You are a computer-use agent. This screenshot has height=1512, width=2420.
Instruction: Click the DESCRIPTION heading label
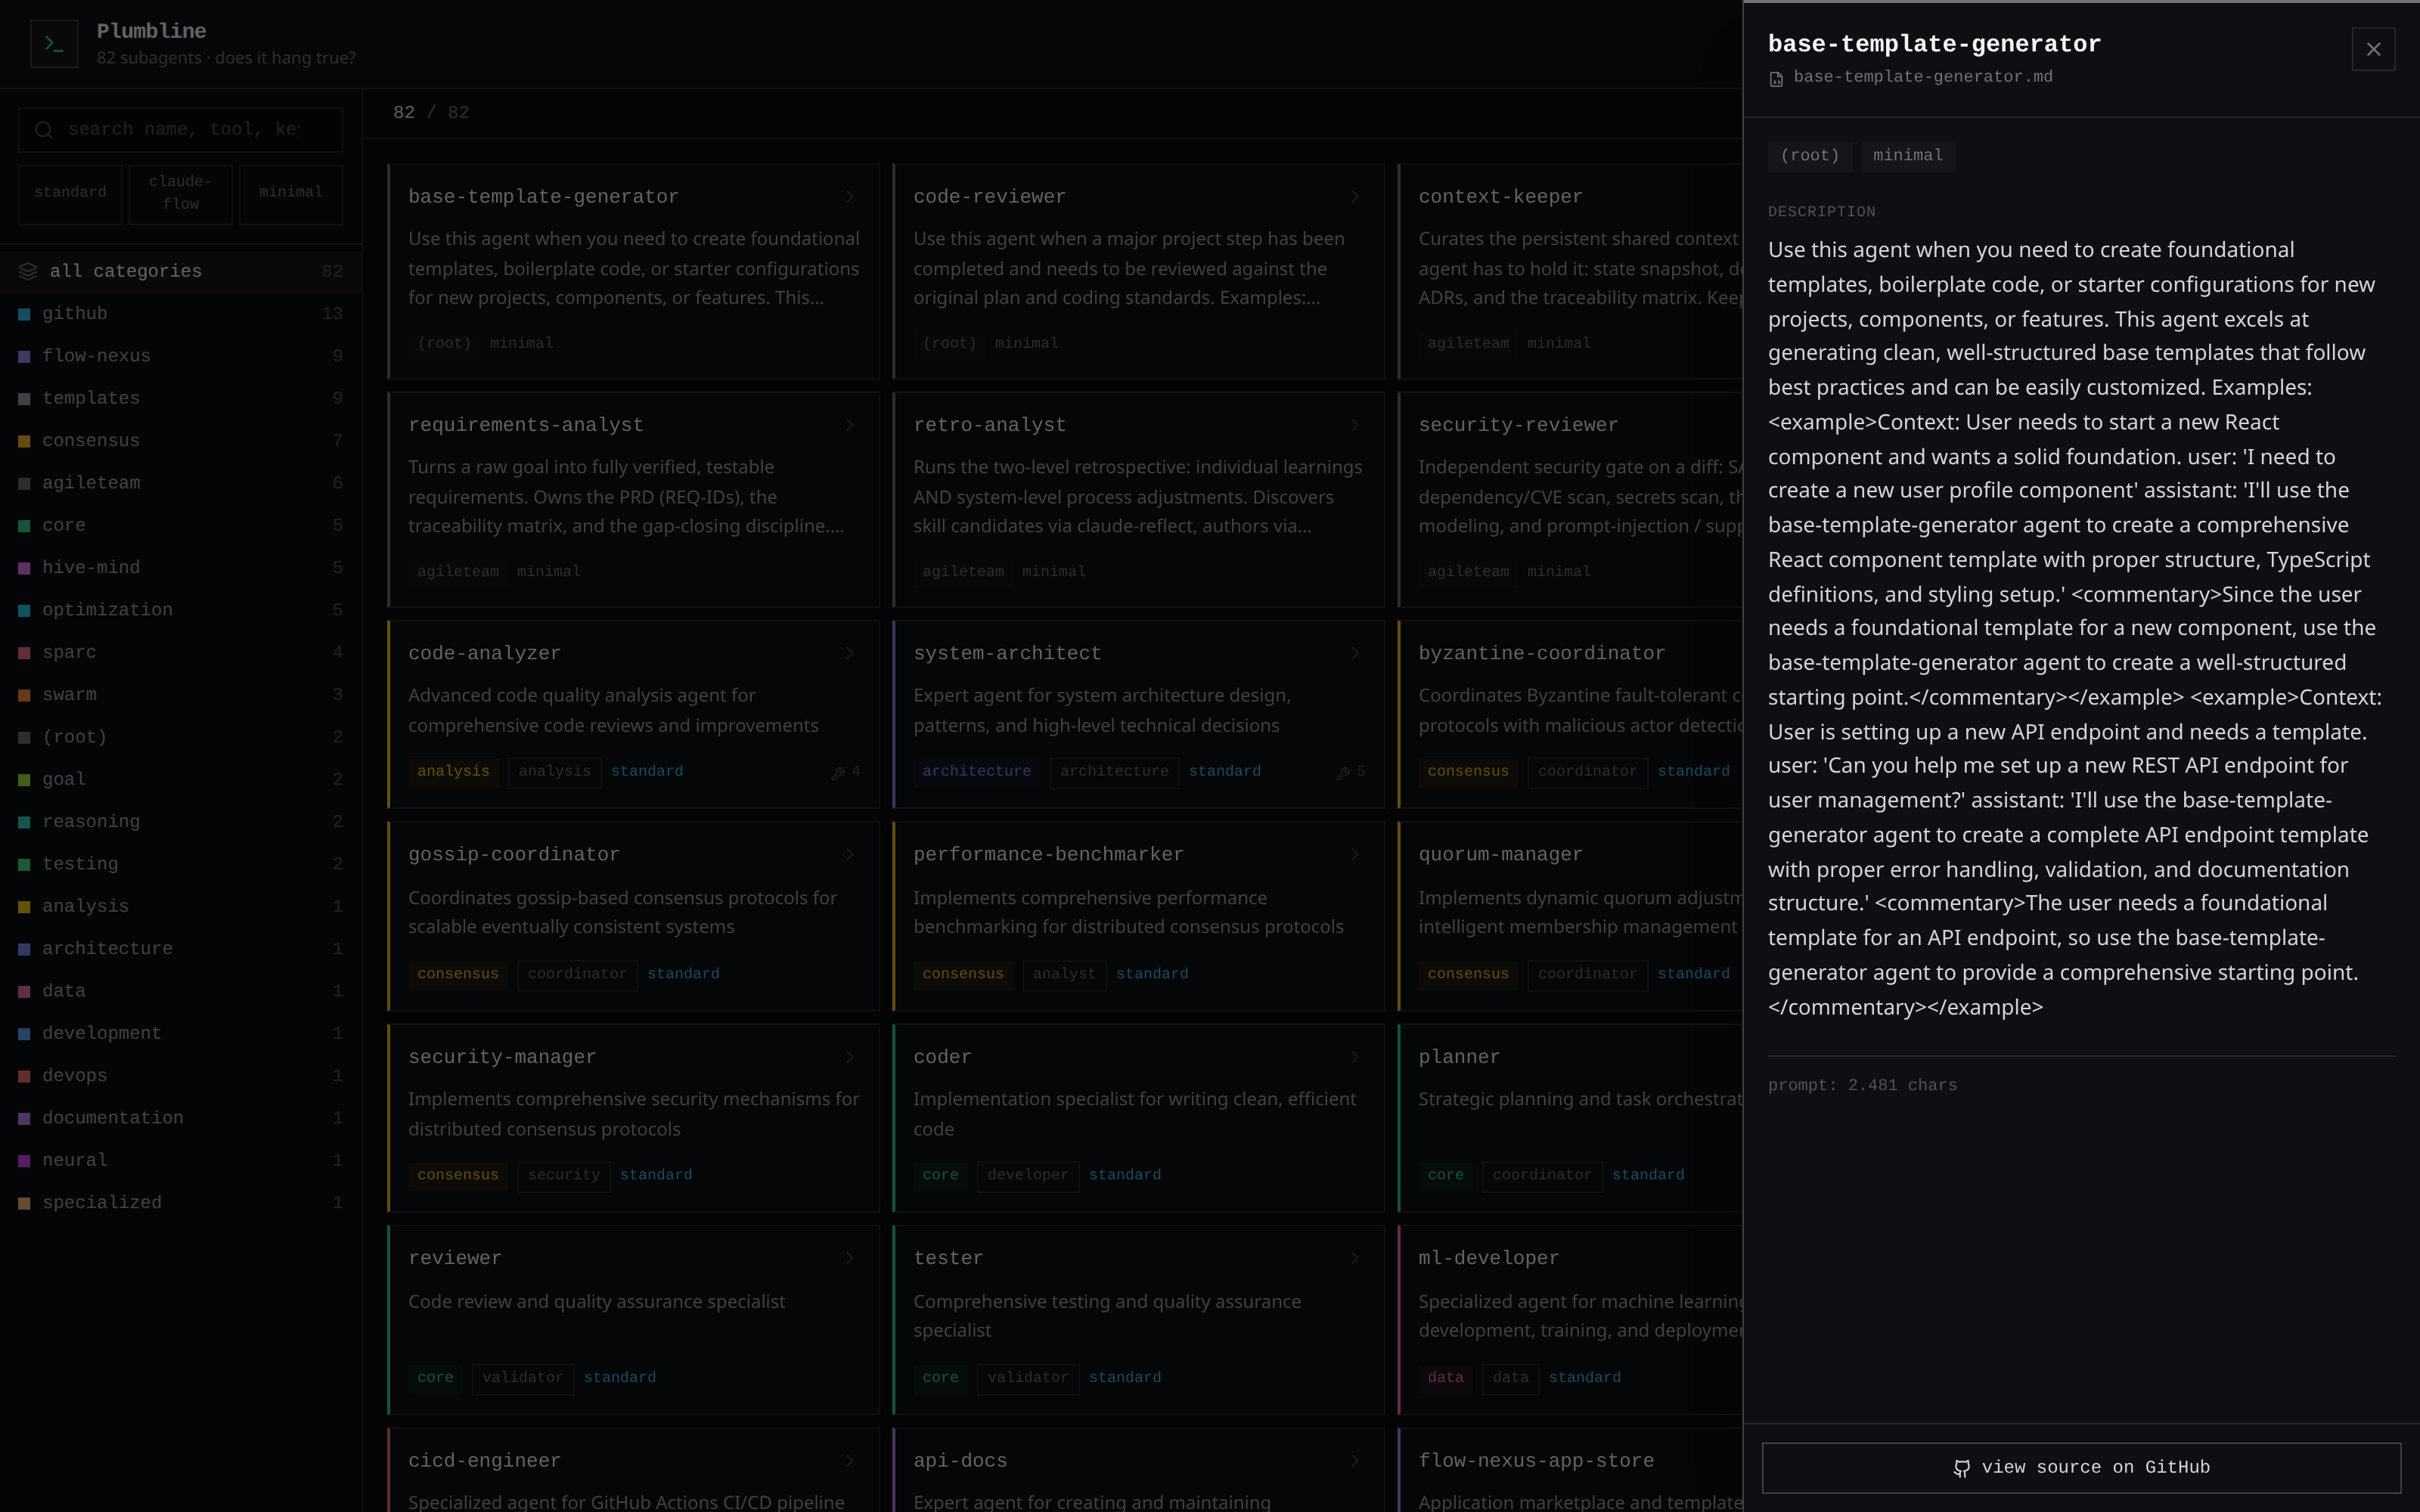point(1821,212)
